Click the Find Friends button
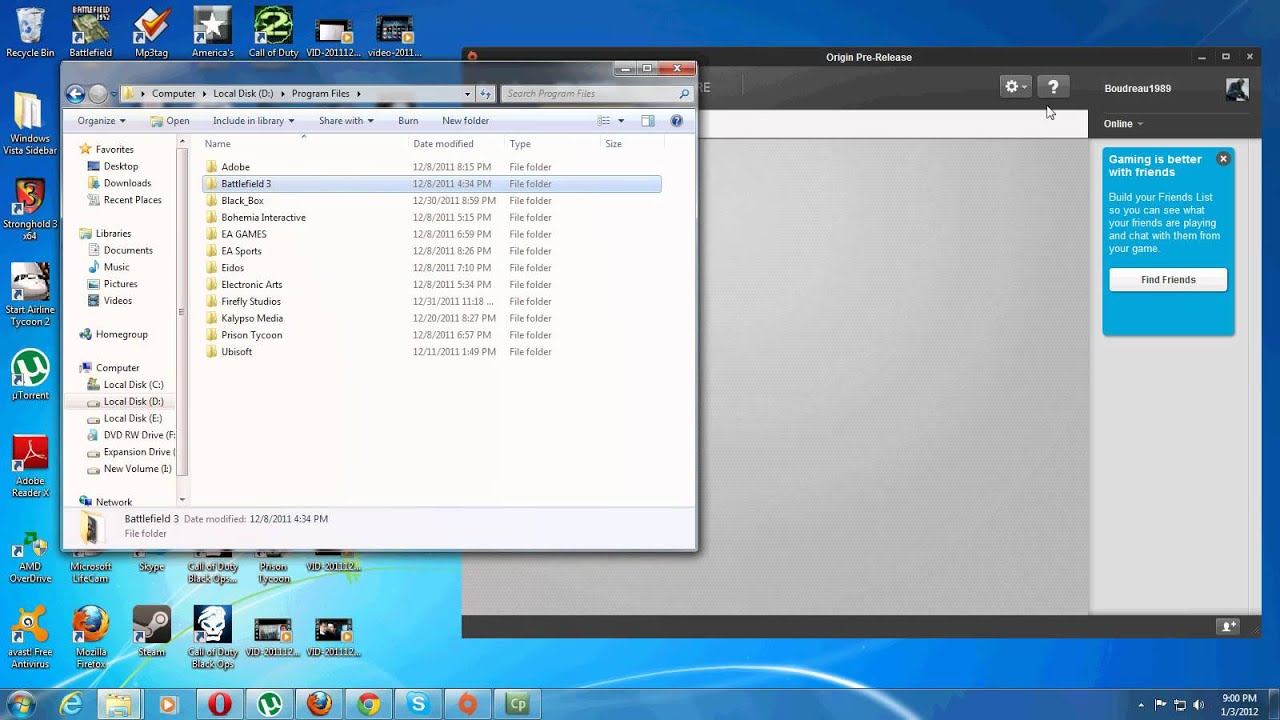1280x720 pixels. pos(1168,280)
